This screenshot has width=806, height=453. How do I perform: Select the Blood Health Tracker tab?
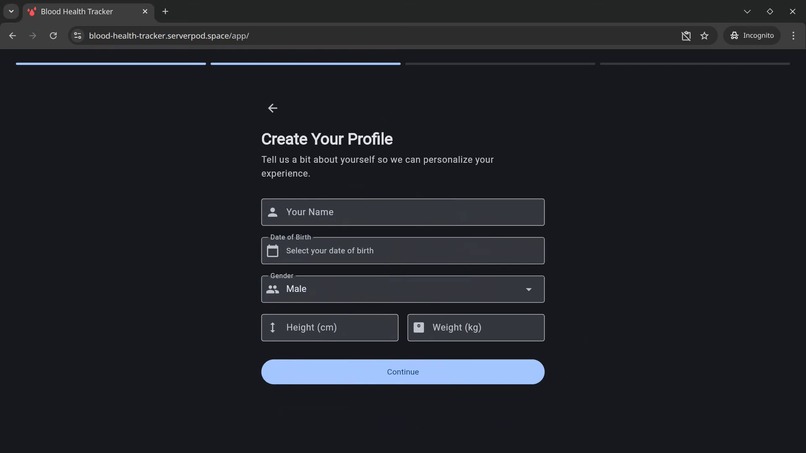(86, 11)
